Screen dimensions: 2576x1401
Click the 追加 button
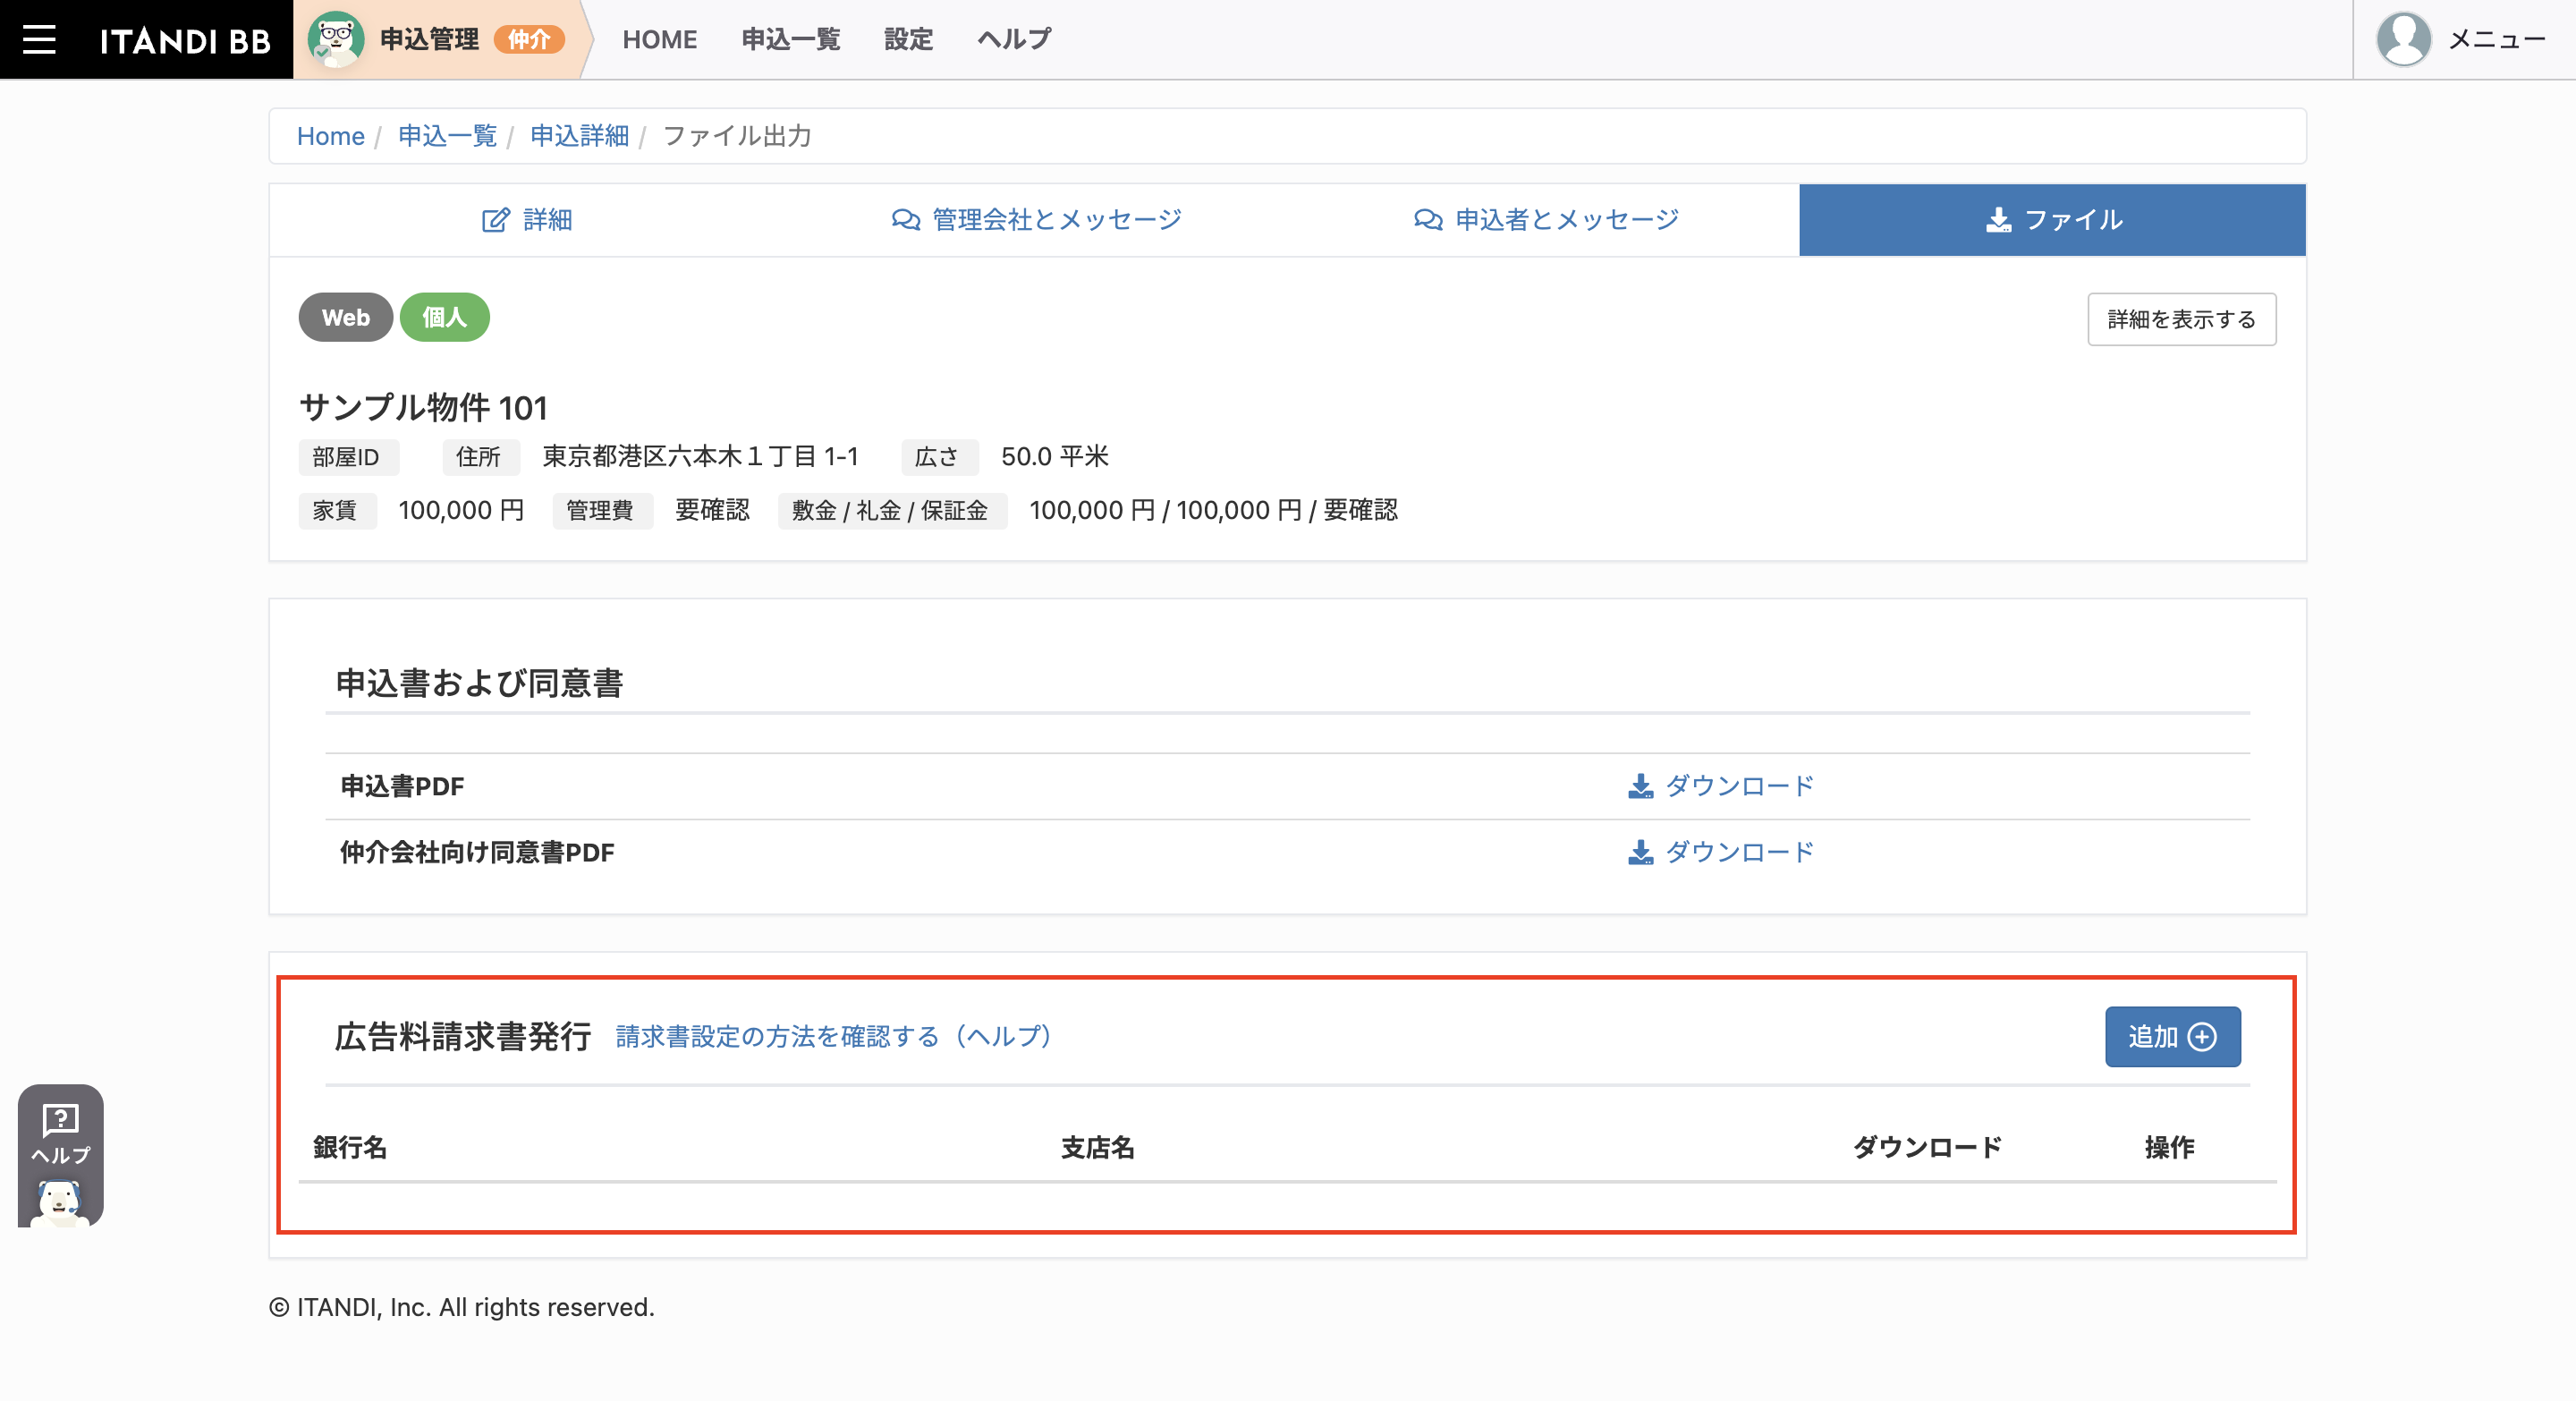(2173, 1037)
